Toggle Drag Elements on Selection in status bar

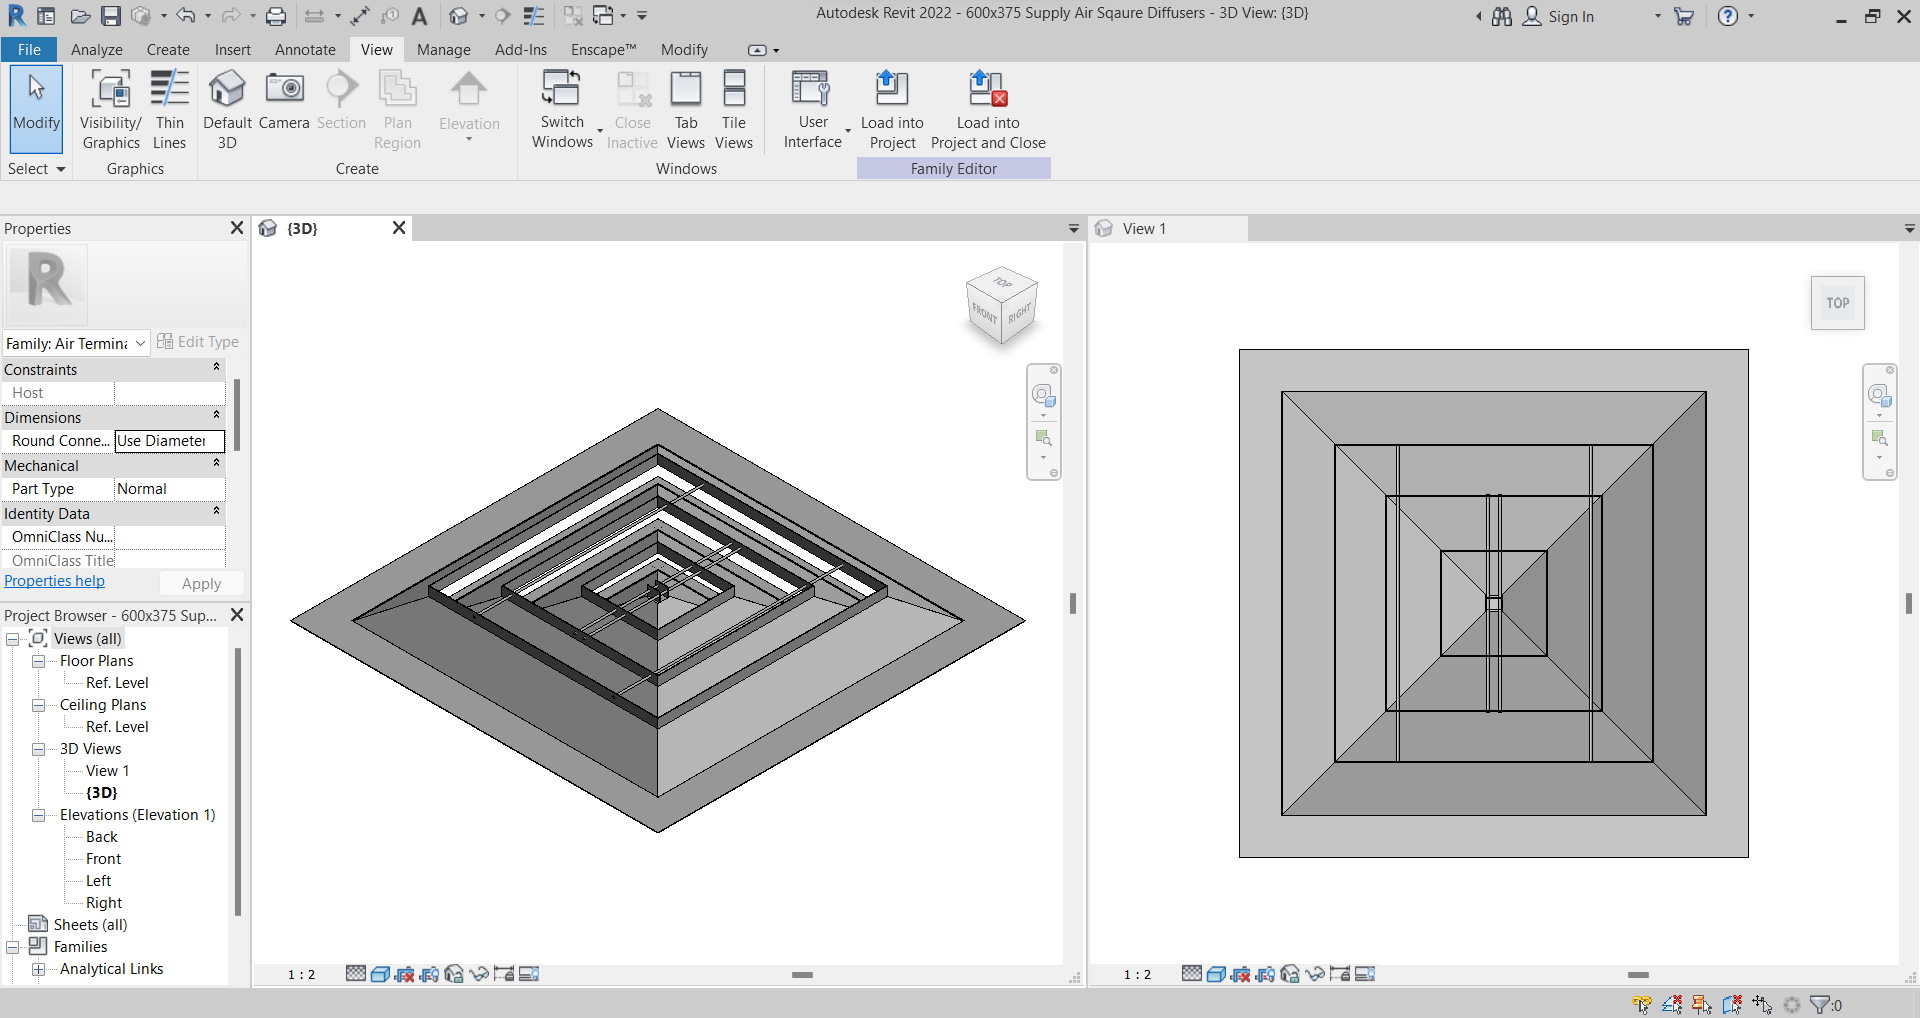[1762, 1005]
